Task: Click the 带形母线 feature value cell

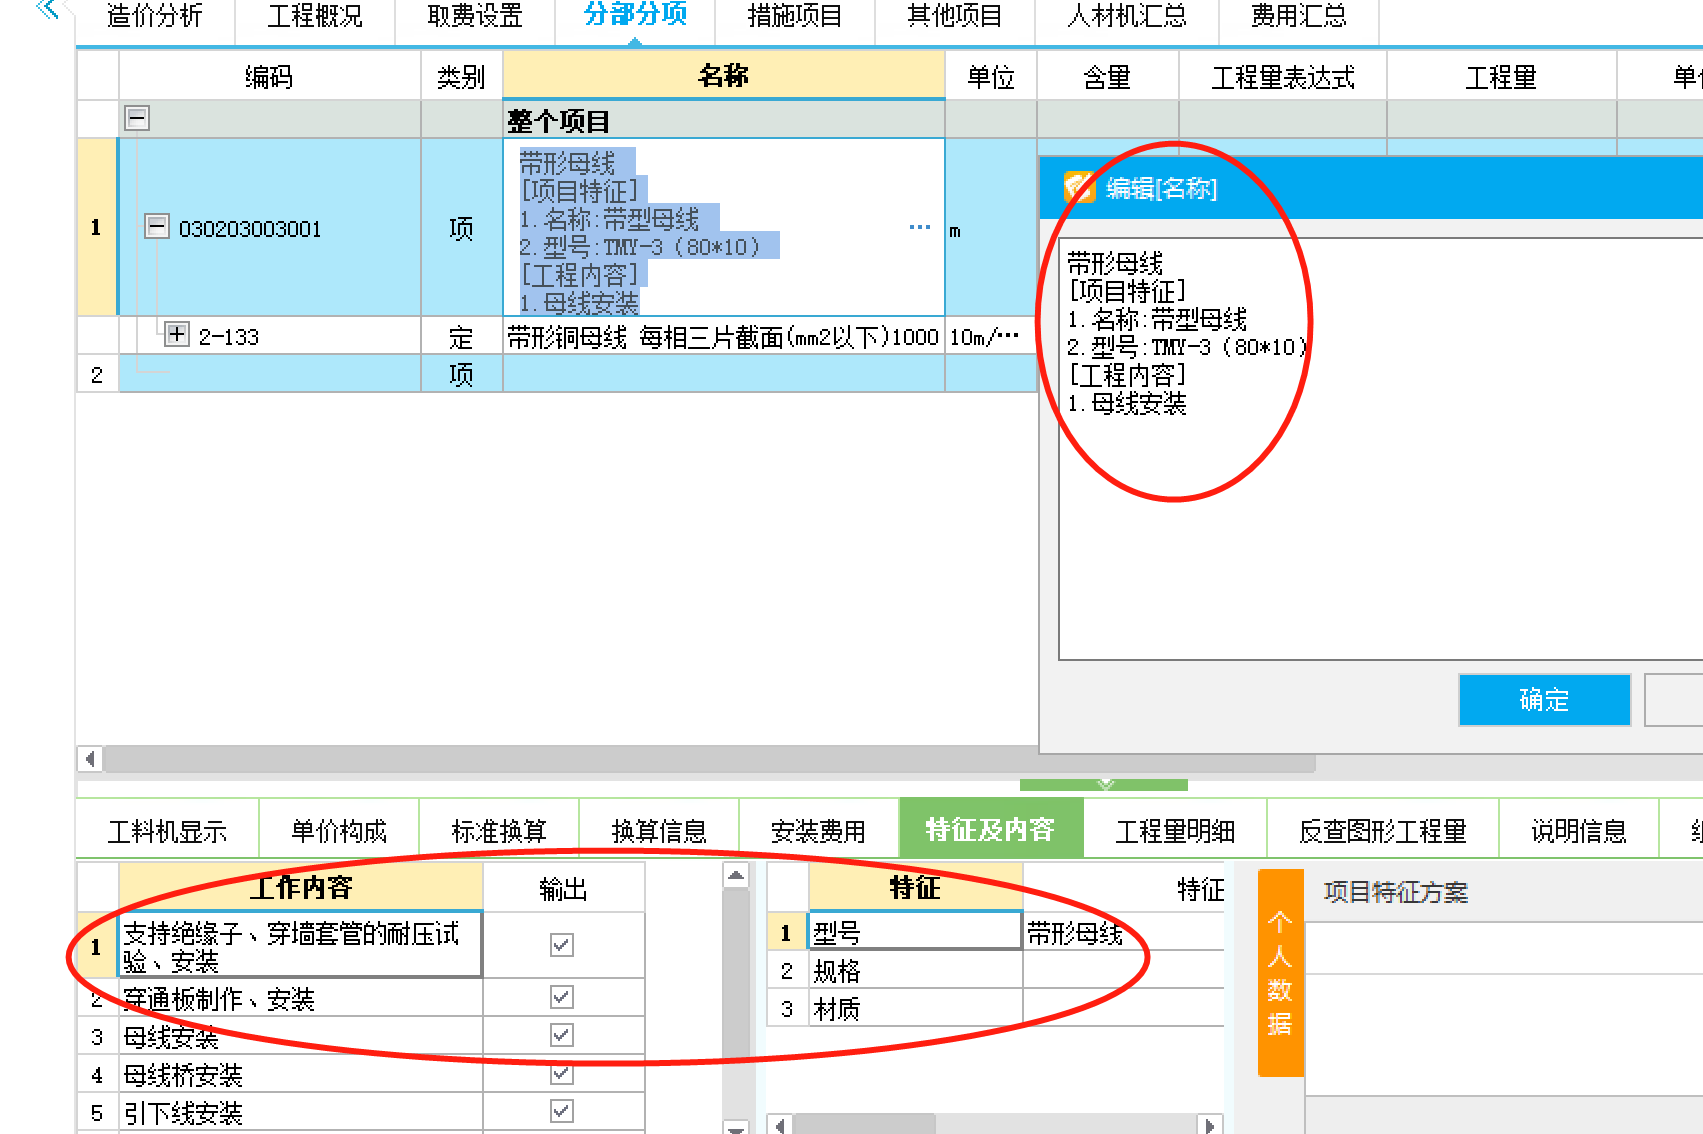Action: [1124, 932]
